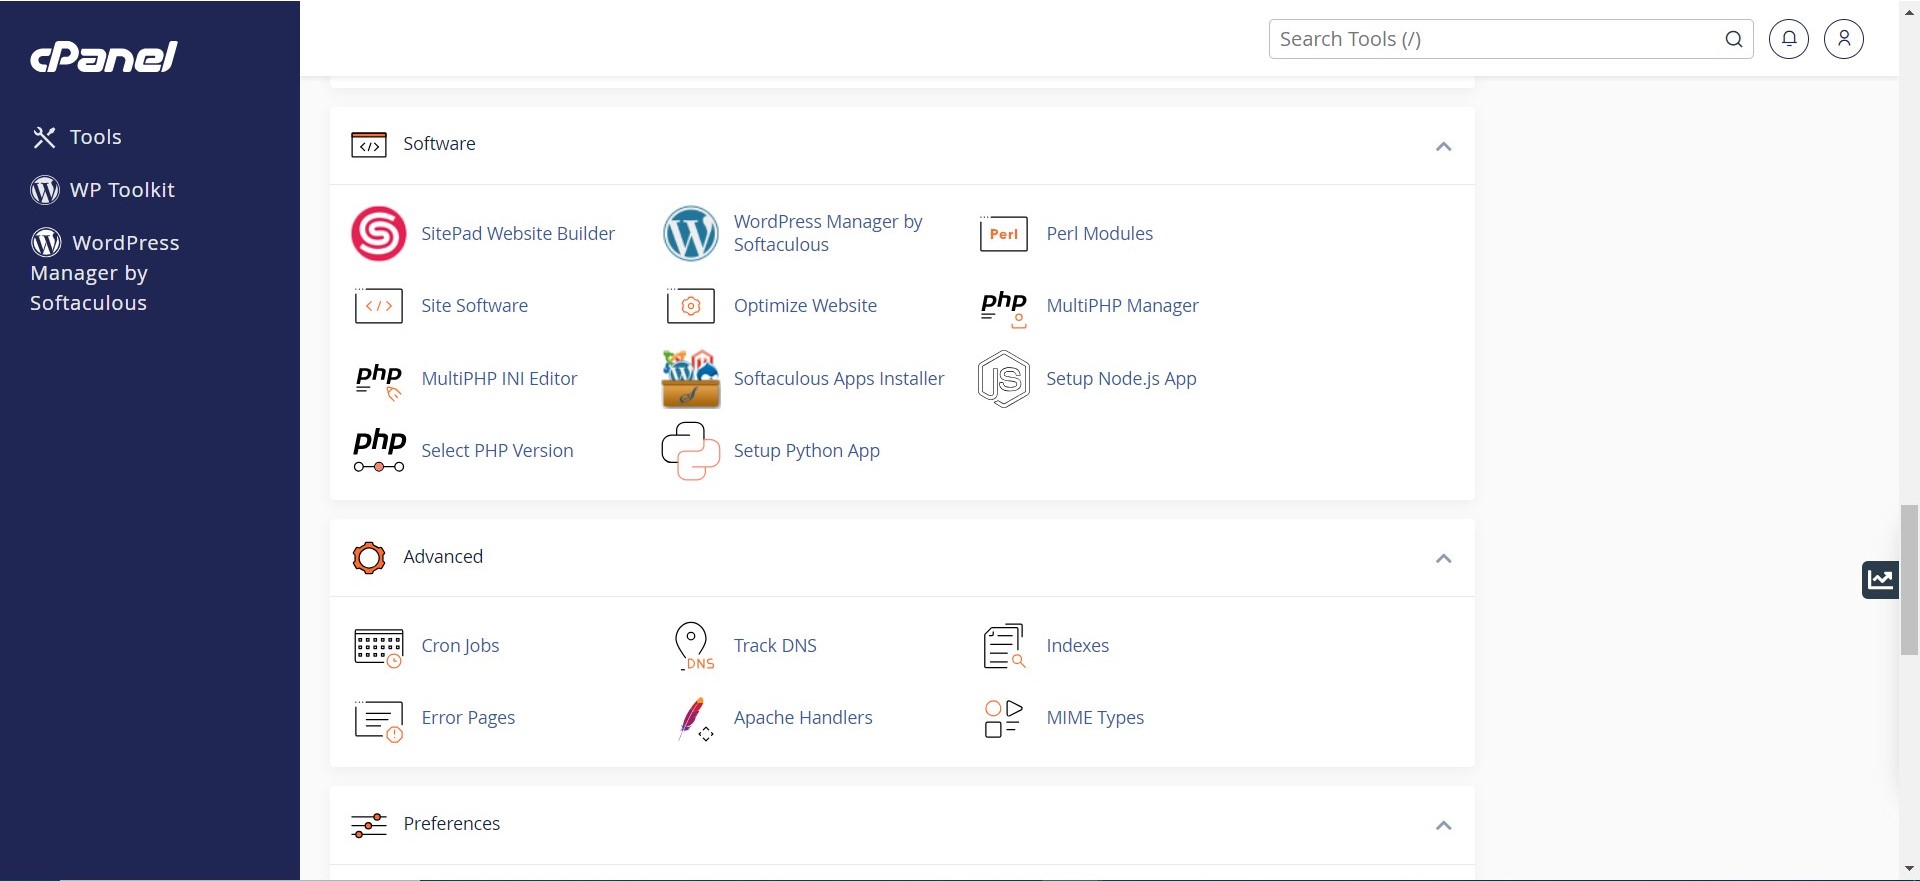The height and width of the screenshot is (881, 1920).
Task: Click the Apache Handlers link
Action: click(803, 717)
